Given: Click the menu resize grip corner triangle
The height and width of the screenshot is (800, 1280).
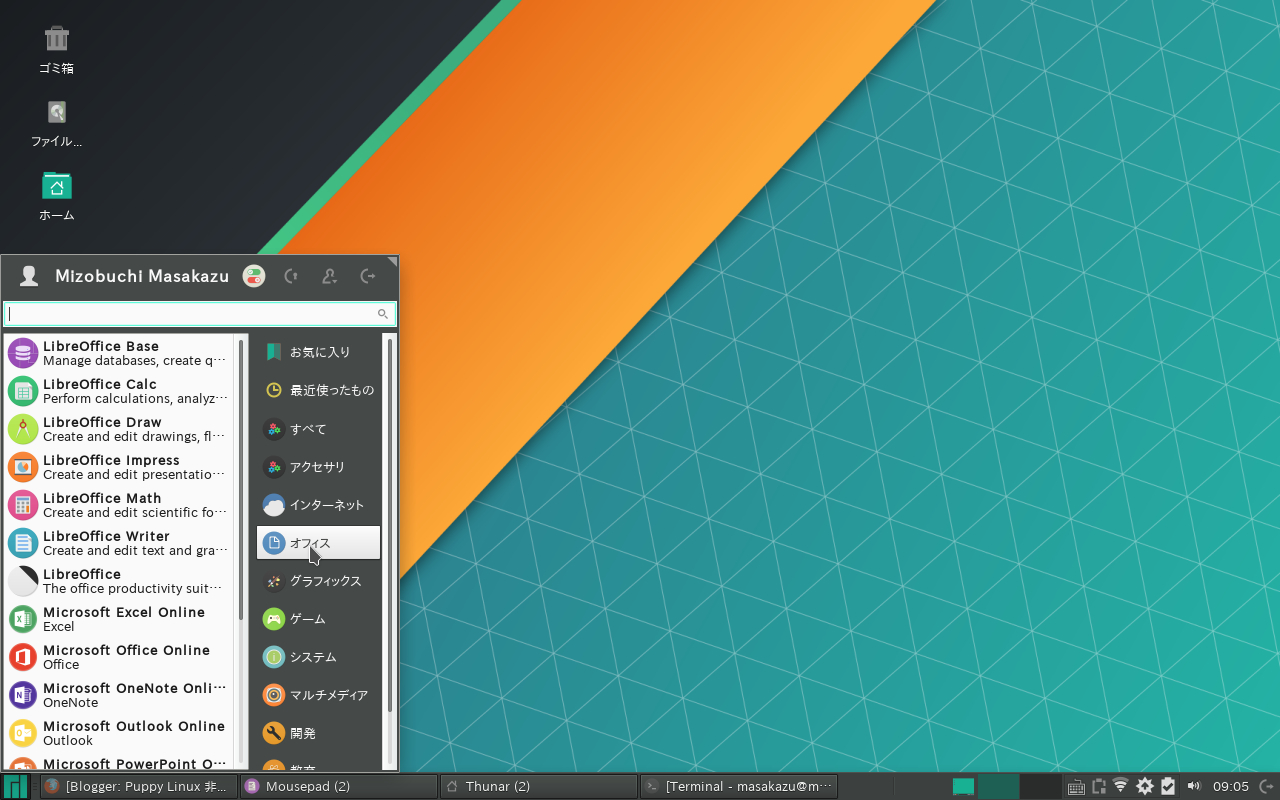Looking at the screenshot, I should point(393,261).
